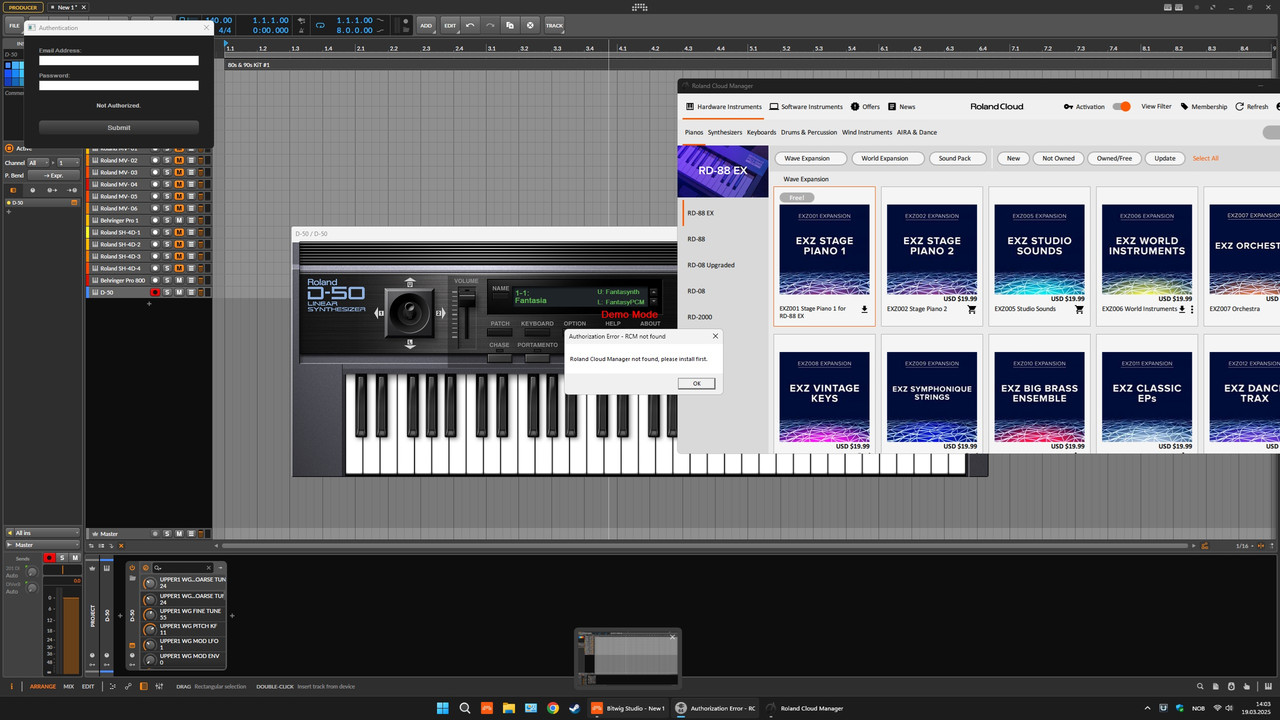Click the patch up arrow on D-50 display
This screenshot has height=720, width=1280.
pos(654,291)
